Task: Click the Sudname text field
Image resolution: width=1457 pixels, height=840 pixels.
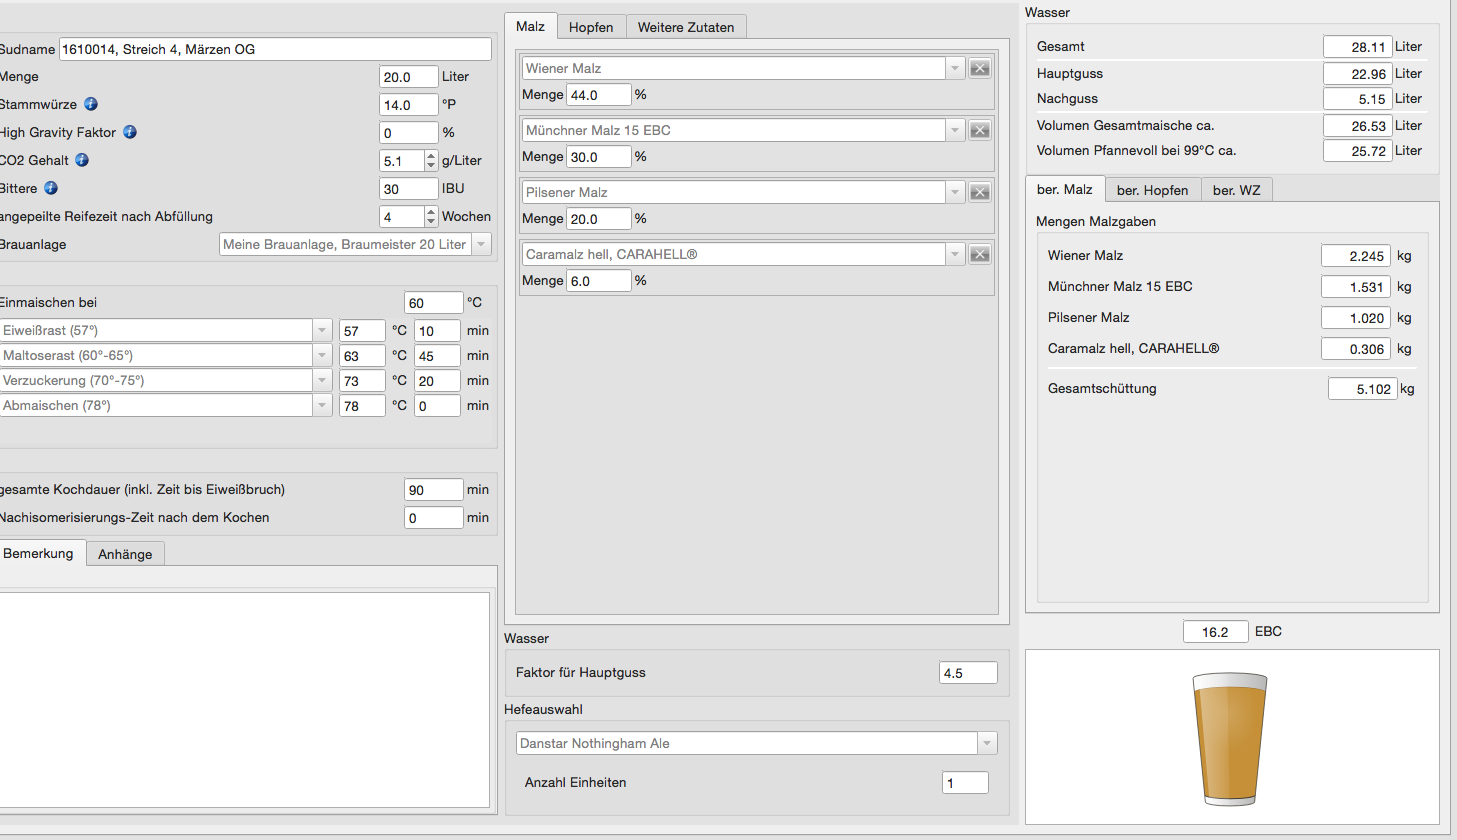Action: point(275,49)
